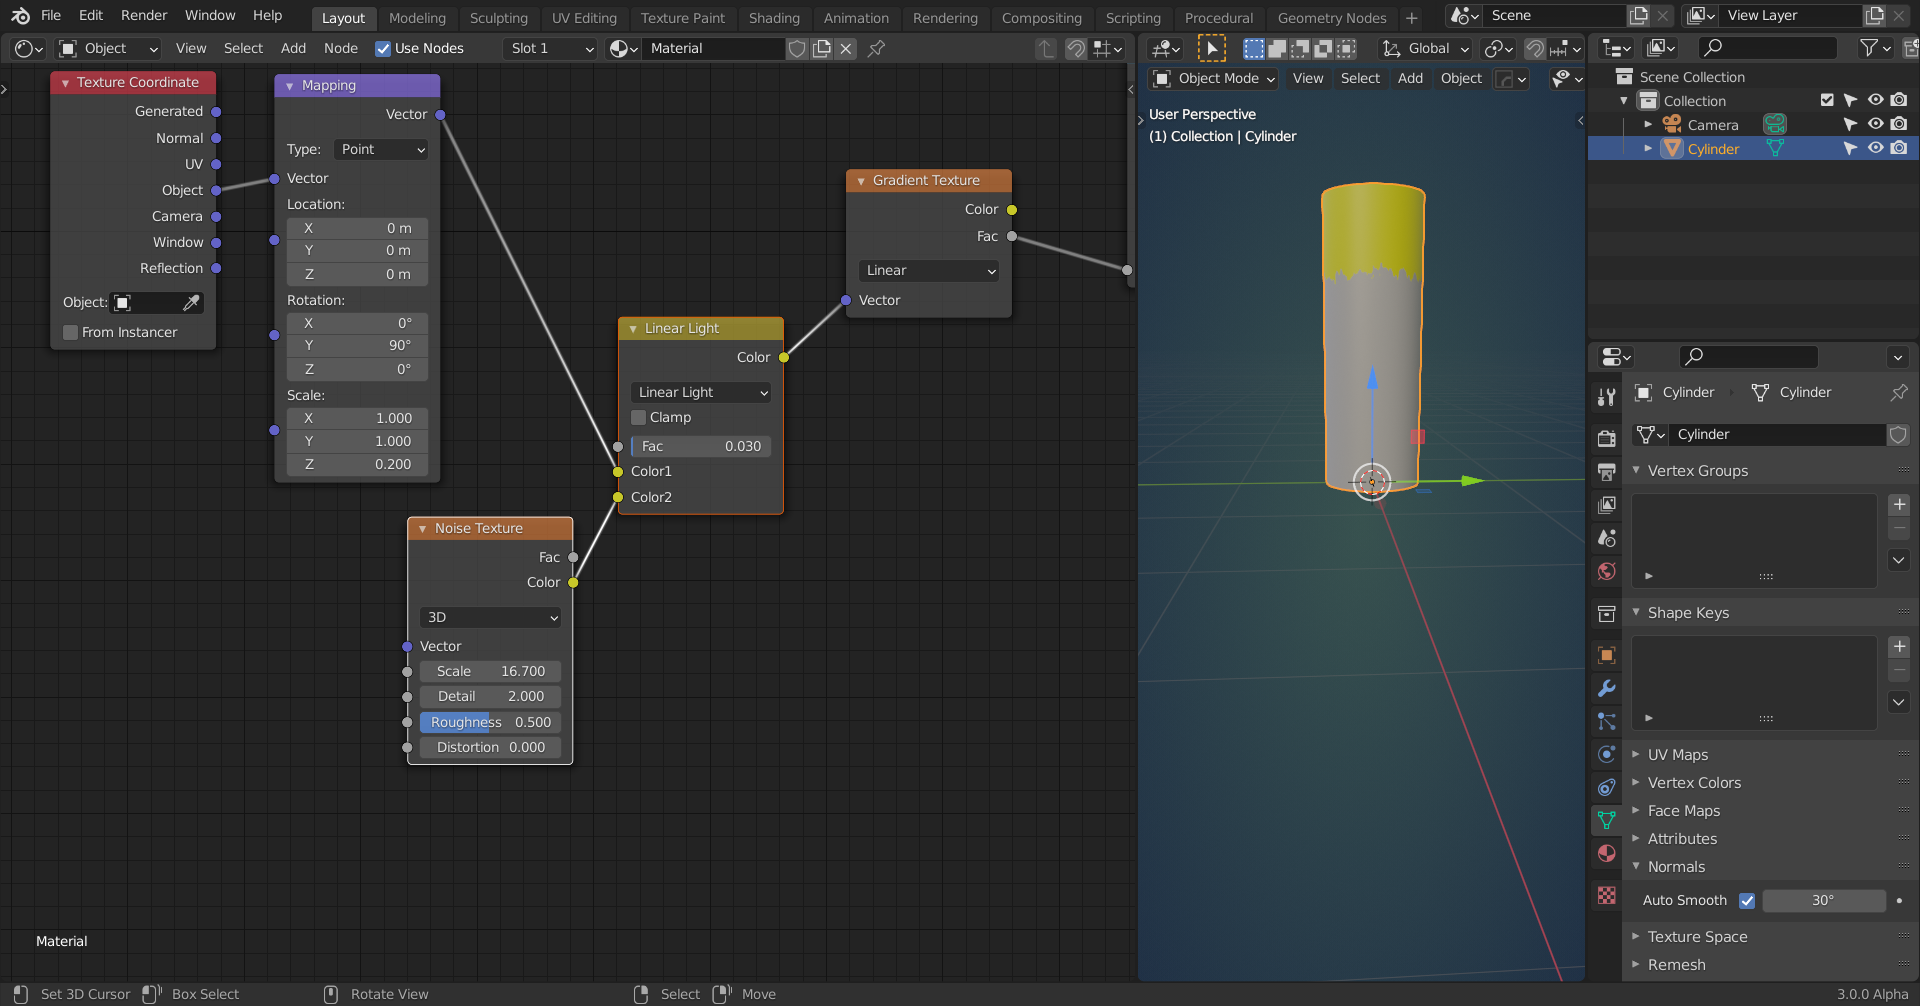Hide Camera in viewport via eye icon
1920x1006 pixels.
pos(1875,124)
